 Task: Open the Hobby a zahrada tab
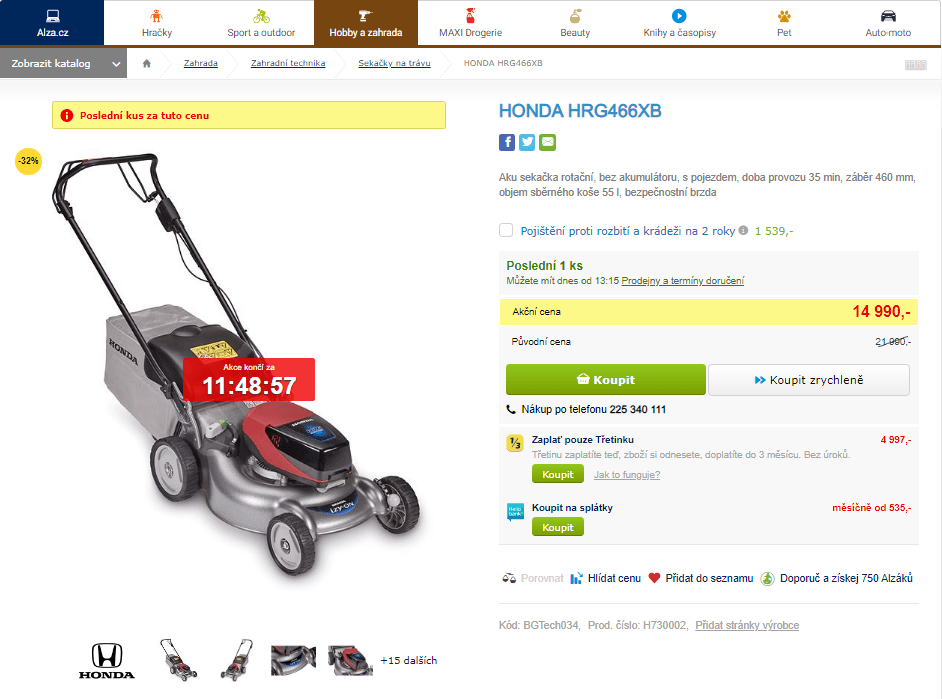point(365,23)
